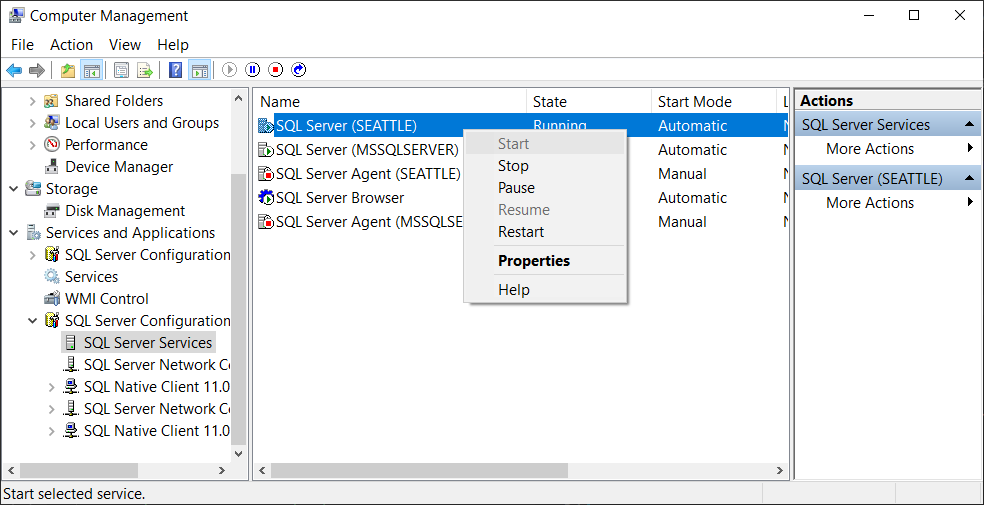Collapse SQL Server (SEATTLE) section in Actions
The width and height of the screenshot is (984, 505).
click(970, 179)
